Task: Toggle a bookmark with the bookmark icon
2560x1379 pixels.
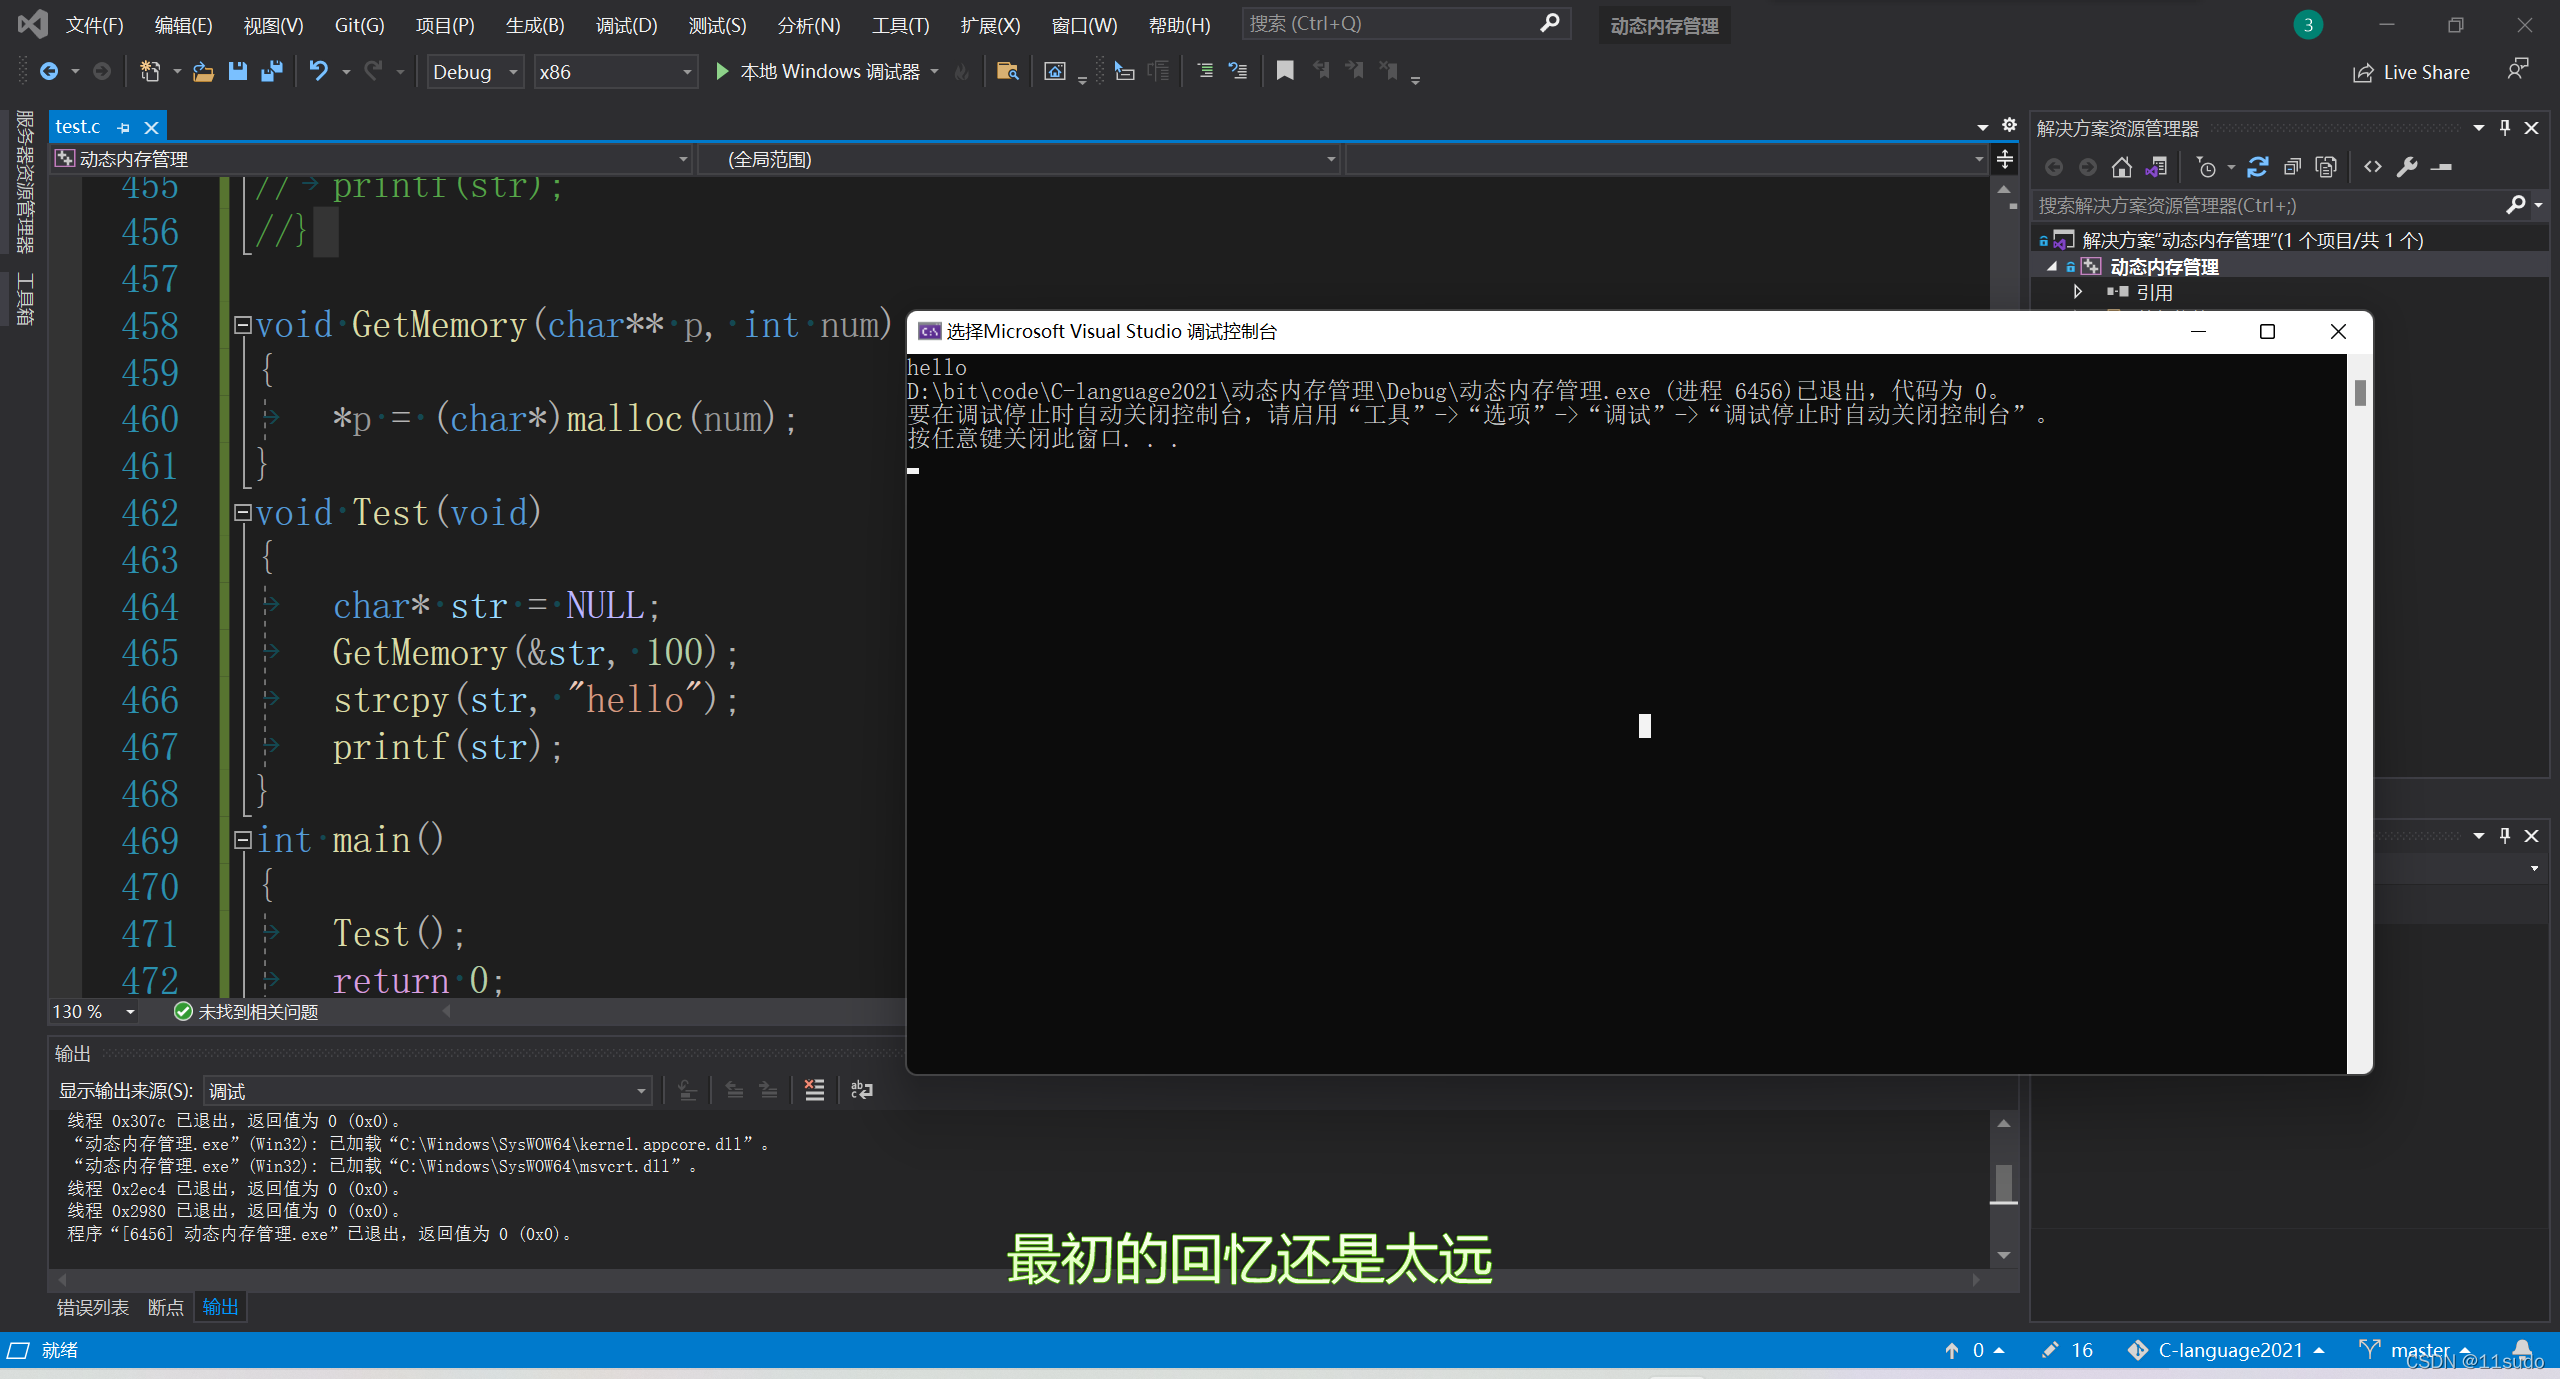Action: 1285,71
